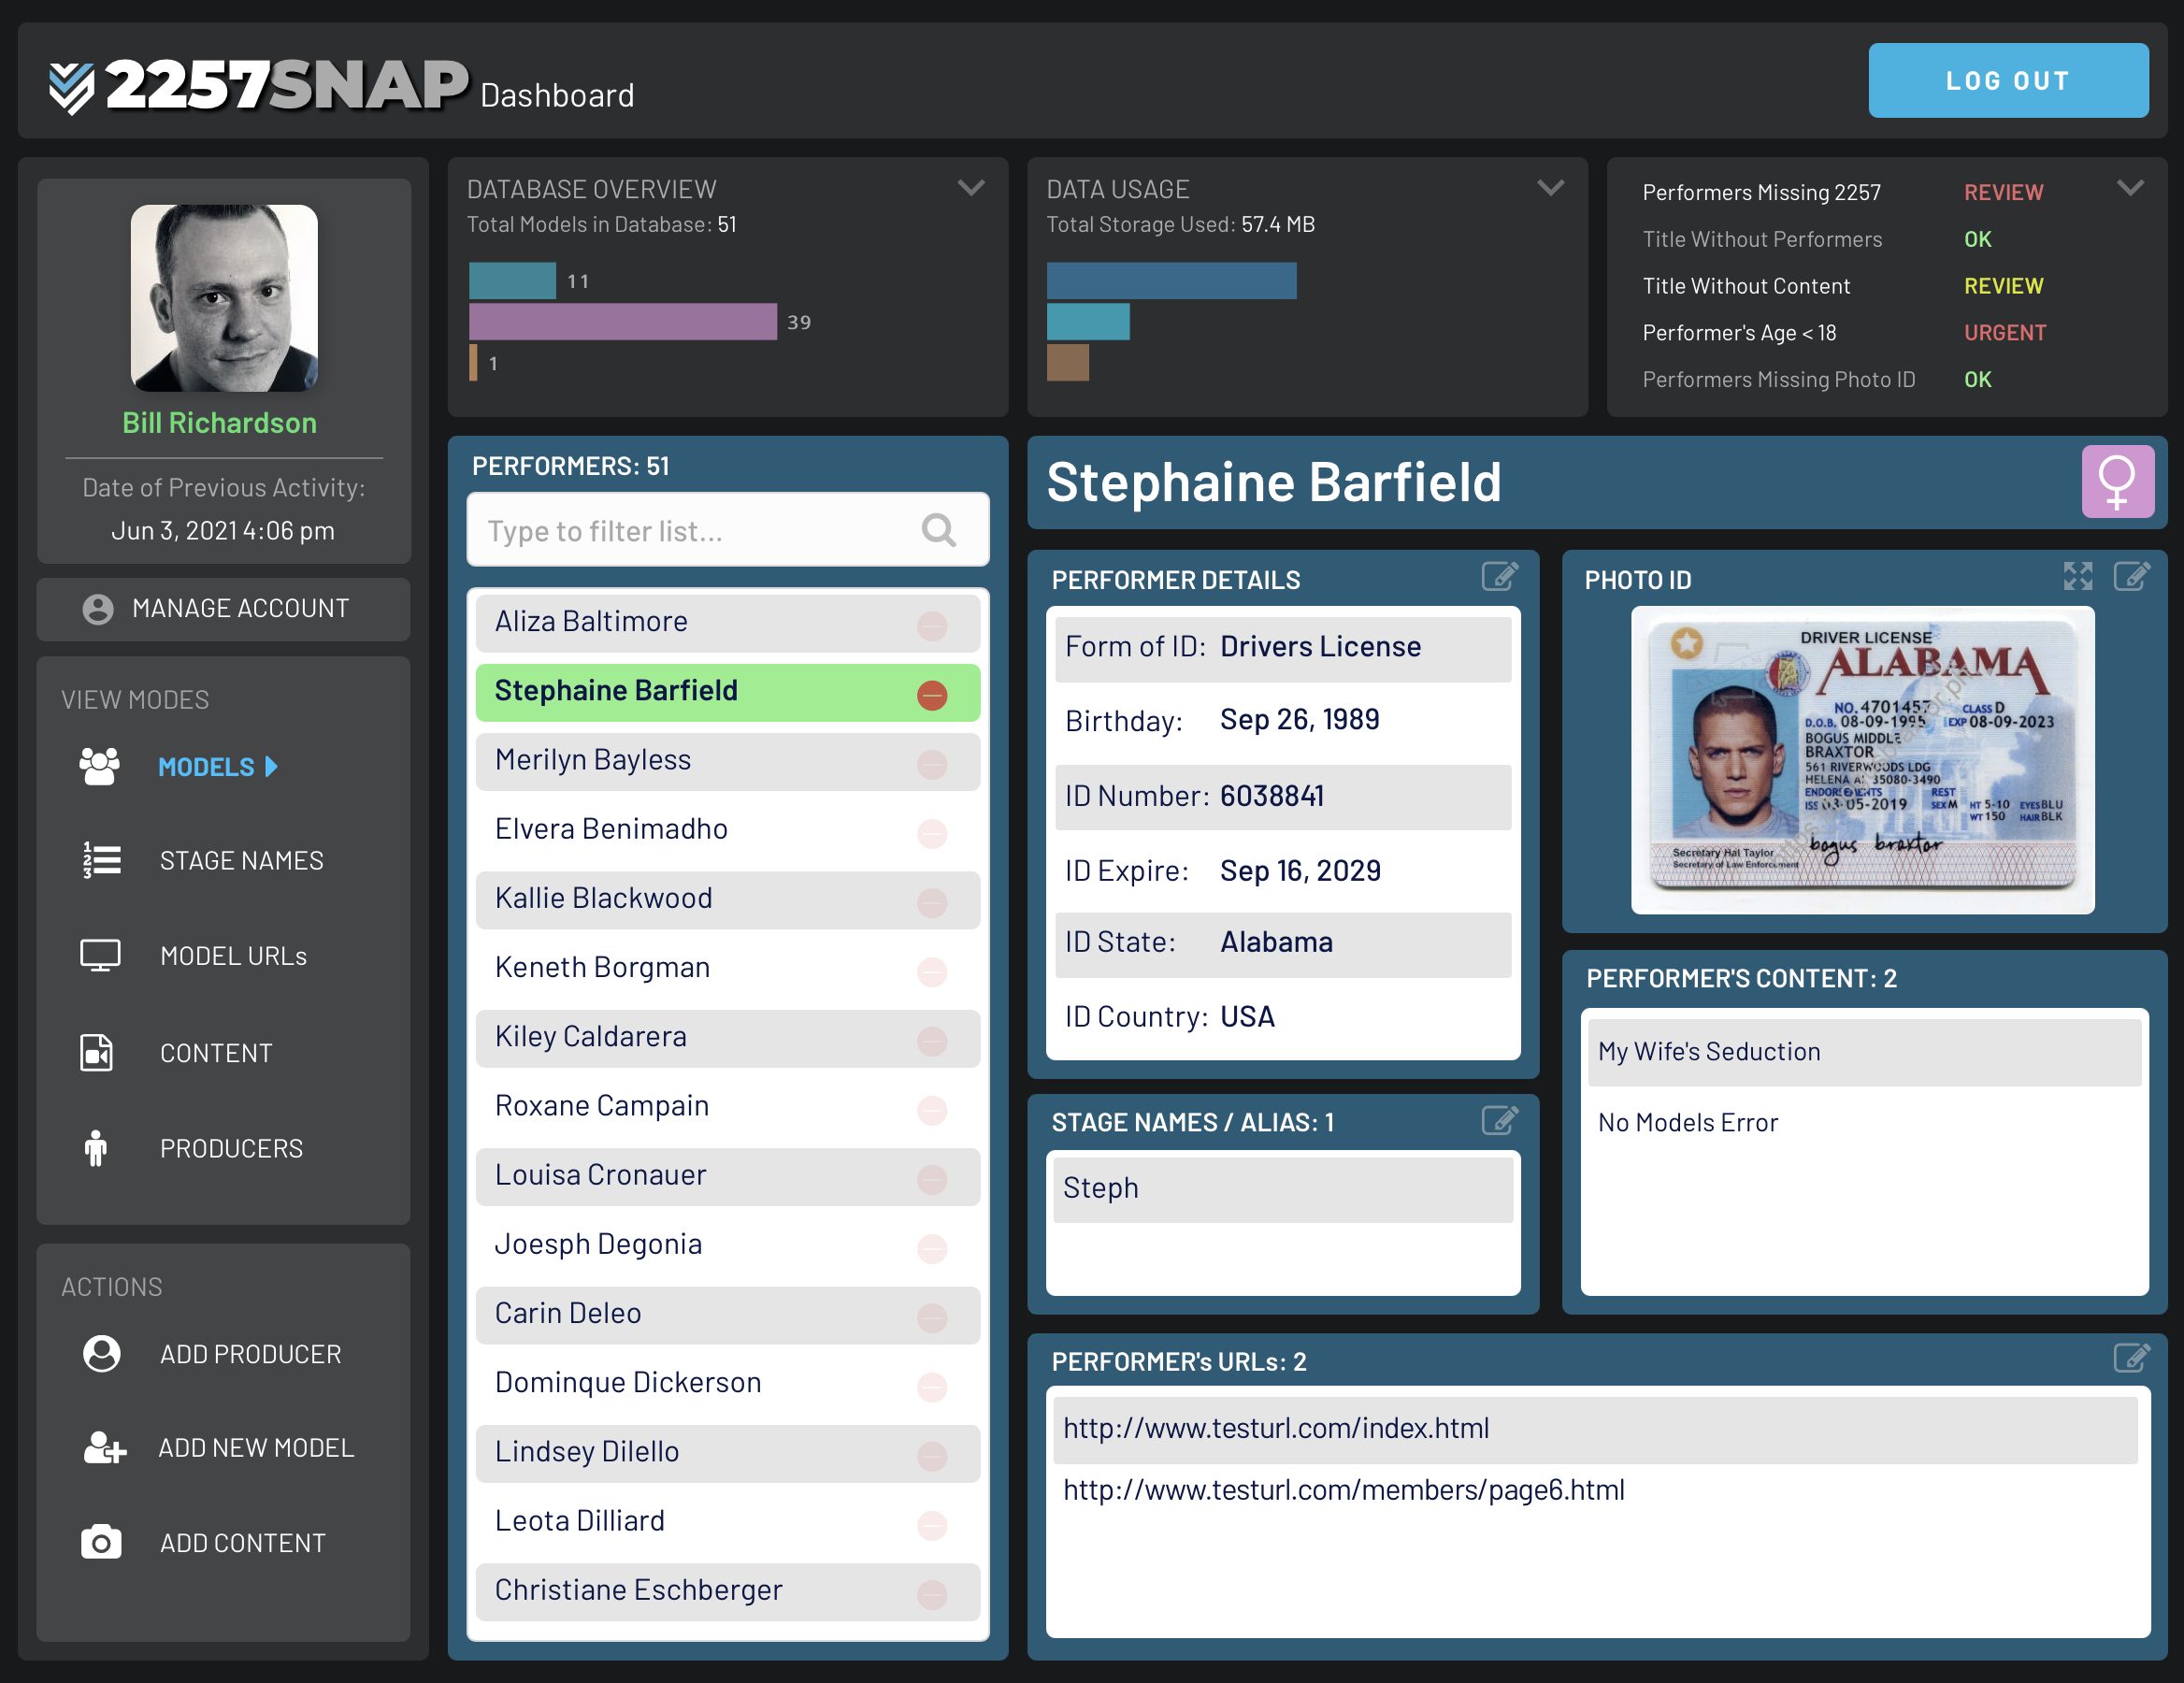2184x1683 pixels.
Task: Edit the Performer's URLs section
Action: (x=2130, y=1358)
